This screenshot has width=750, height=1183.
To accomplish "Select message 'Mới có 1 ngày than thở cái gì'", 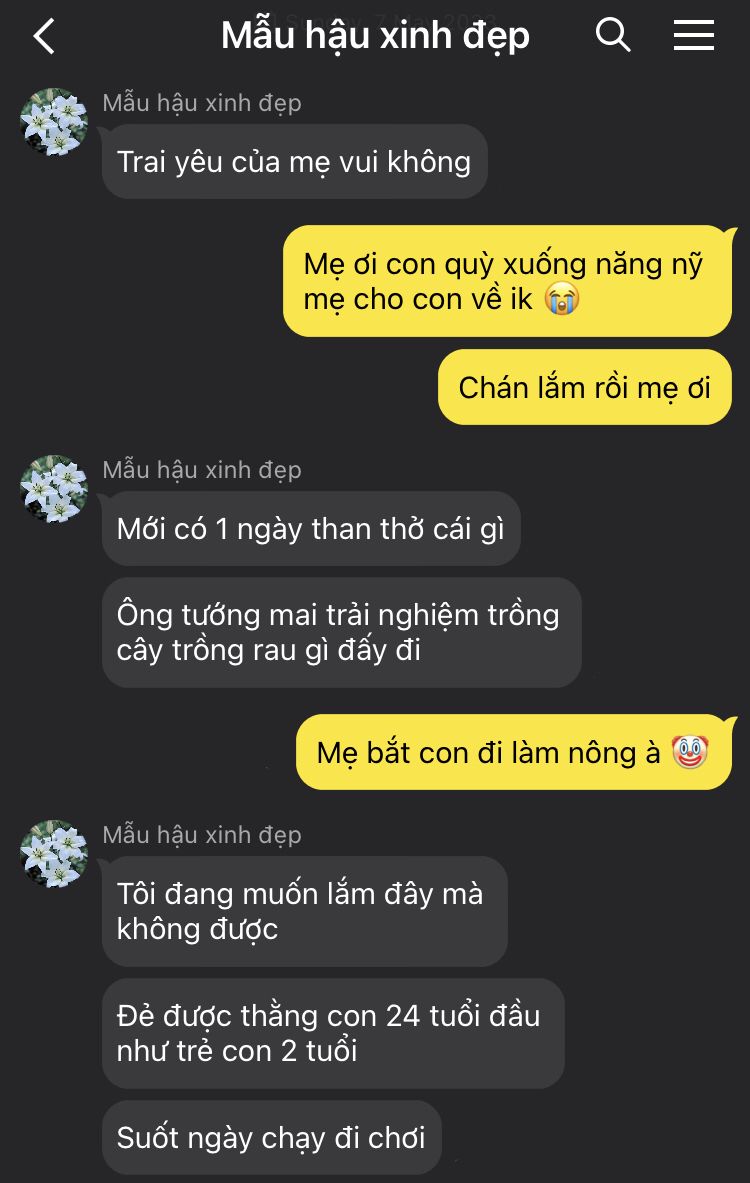I will tap(311, 528).
